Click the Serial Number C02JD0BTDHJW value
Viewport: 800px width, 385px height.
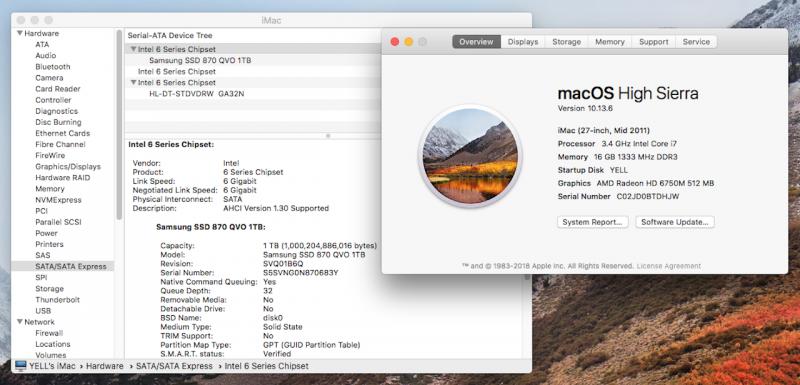648,196
